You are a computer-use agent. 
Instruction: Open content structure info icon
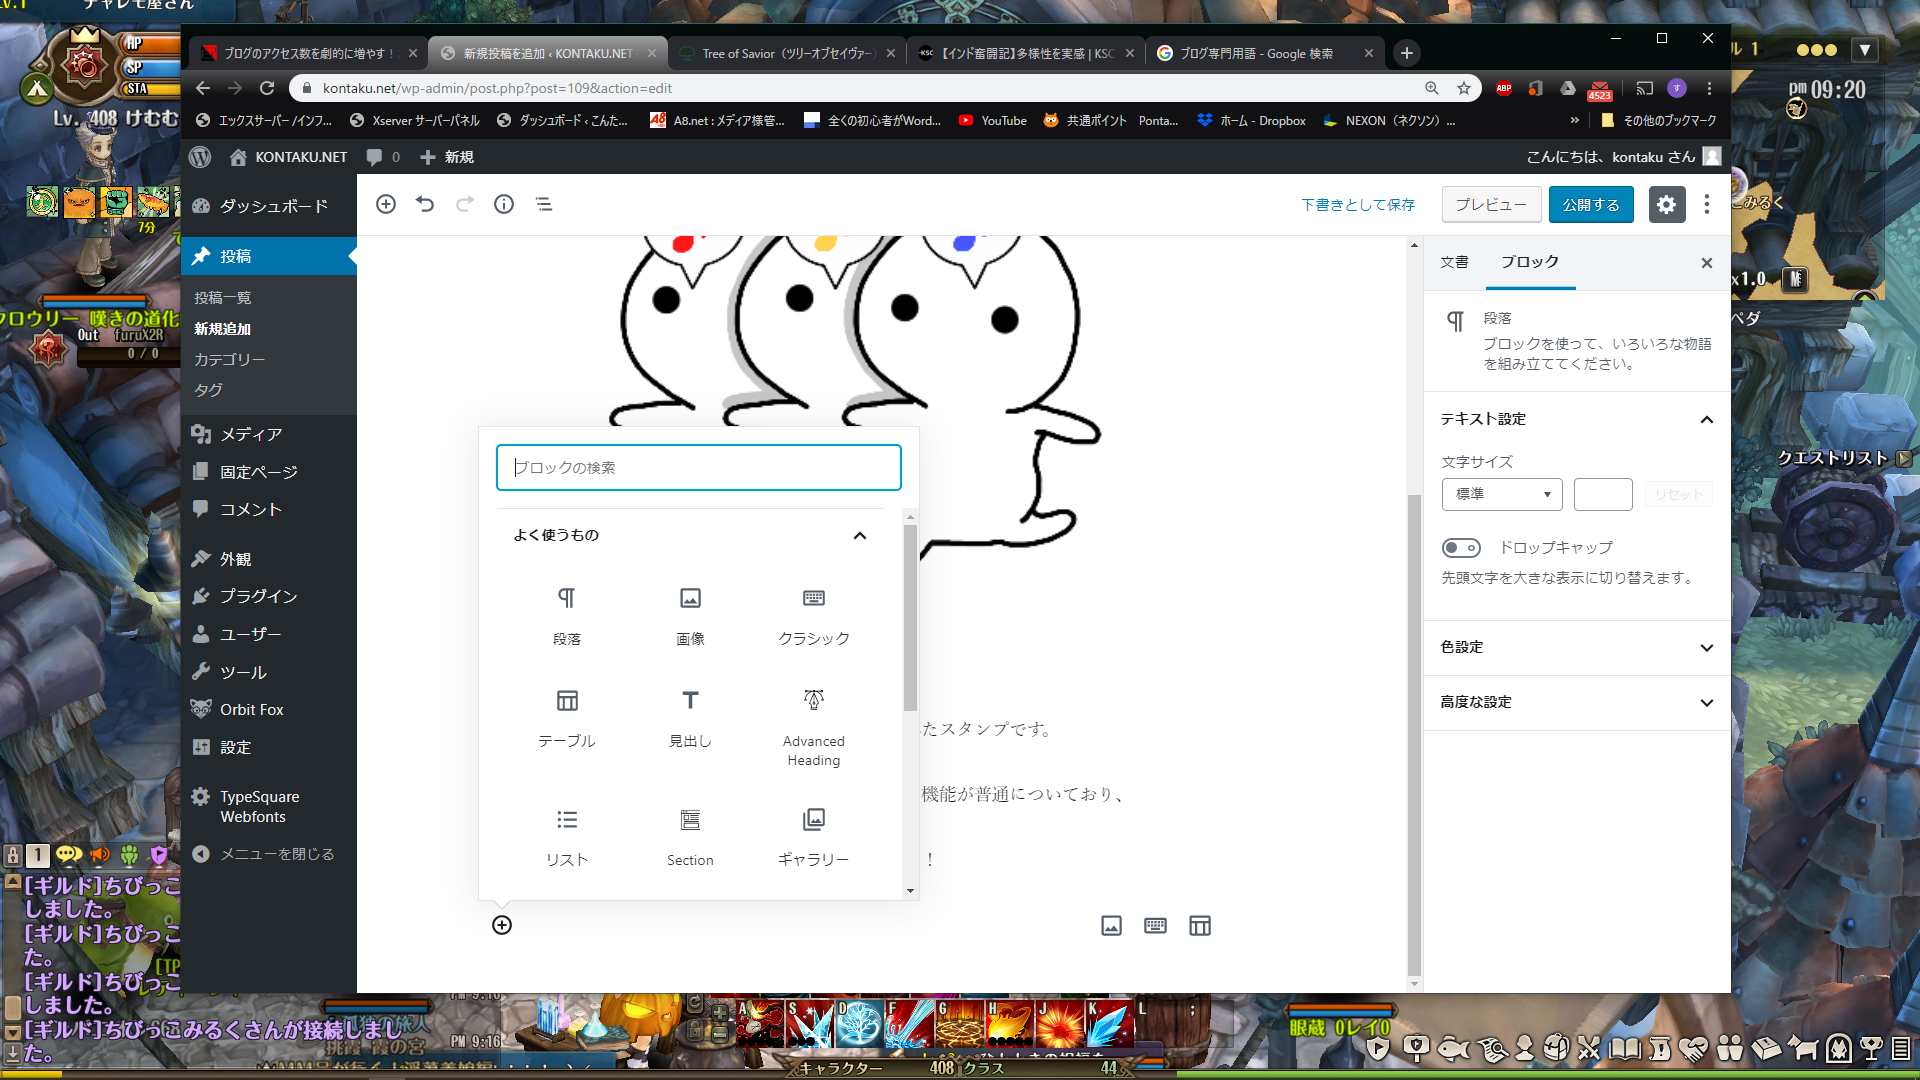(x=504, y=204)
